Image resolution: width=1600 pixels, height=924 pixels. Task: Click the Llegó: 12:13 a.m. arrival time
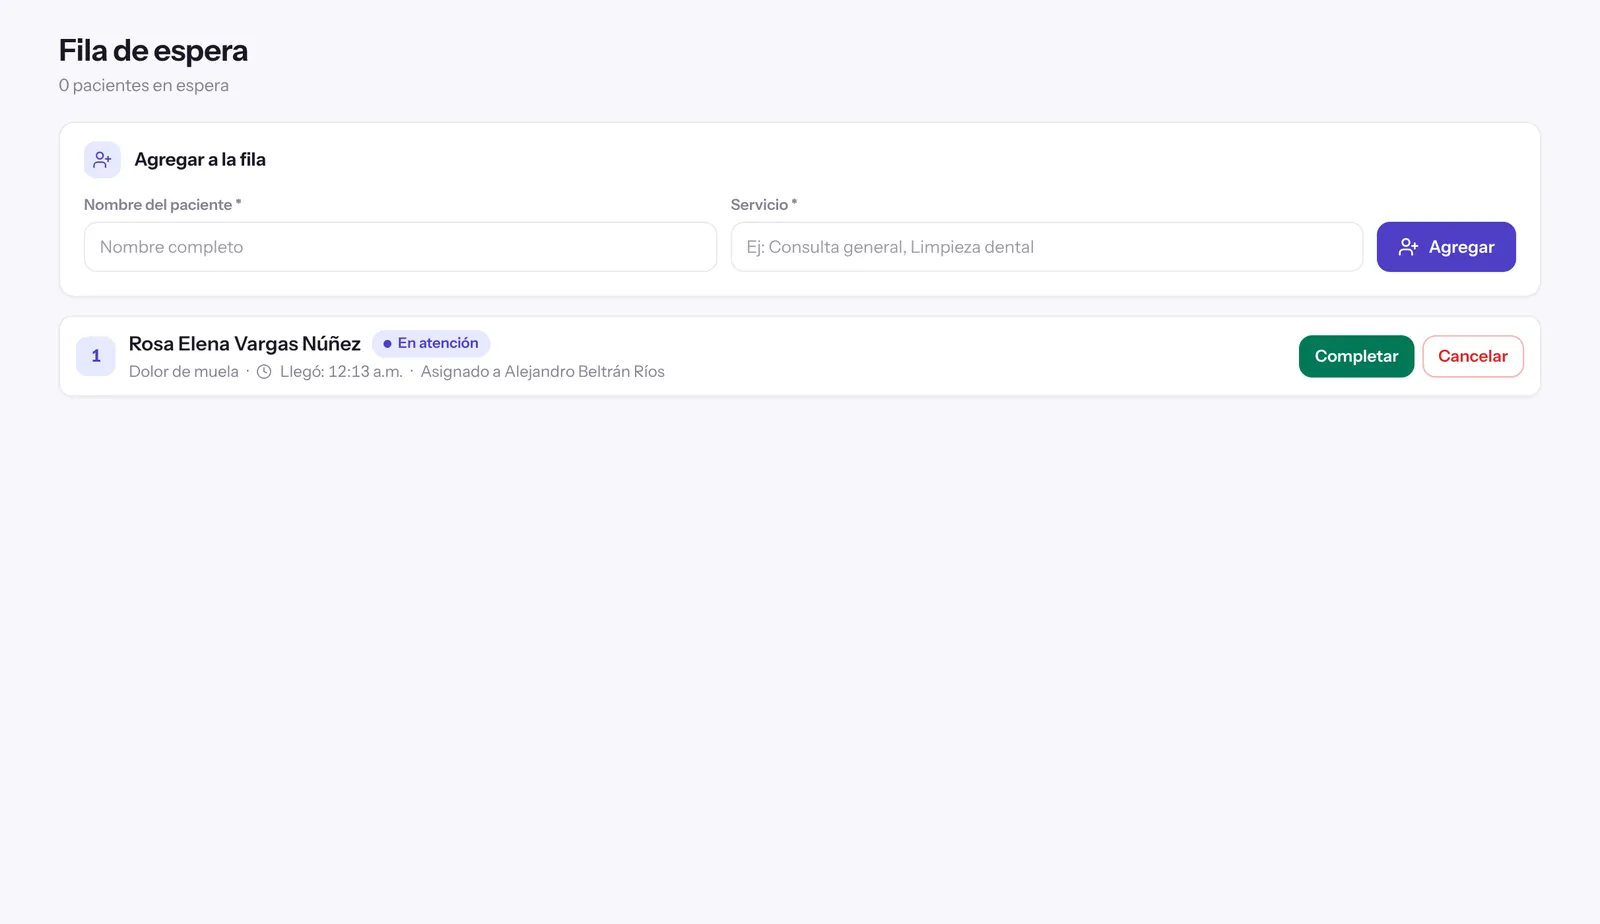341,372
